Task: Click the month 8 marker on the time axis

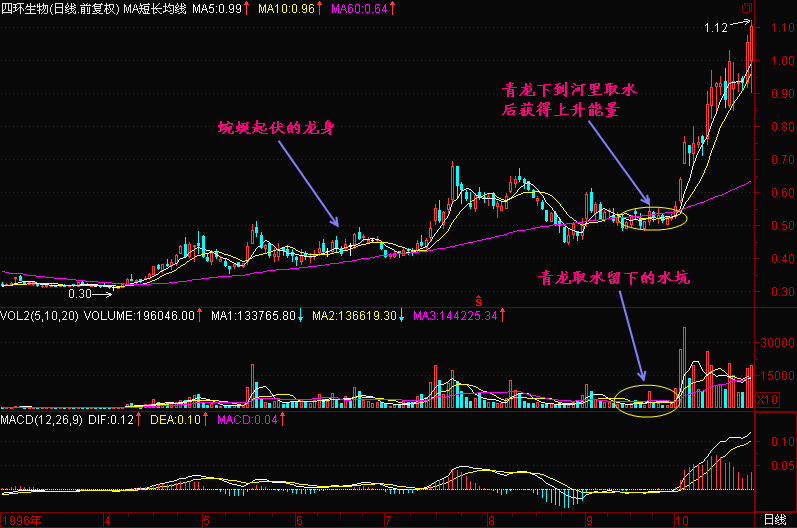Action: tap(492, 520)
